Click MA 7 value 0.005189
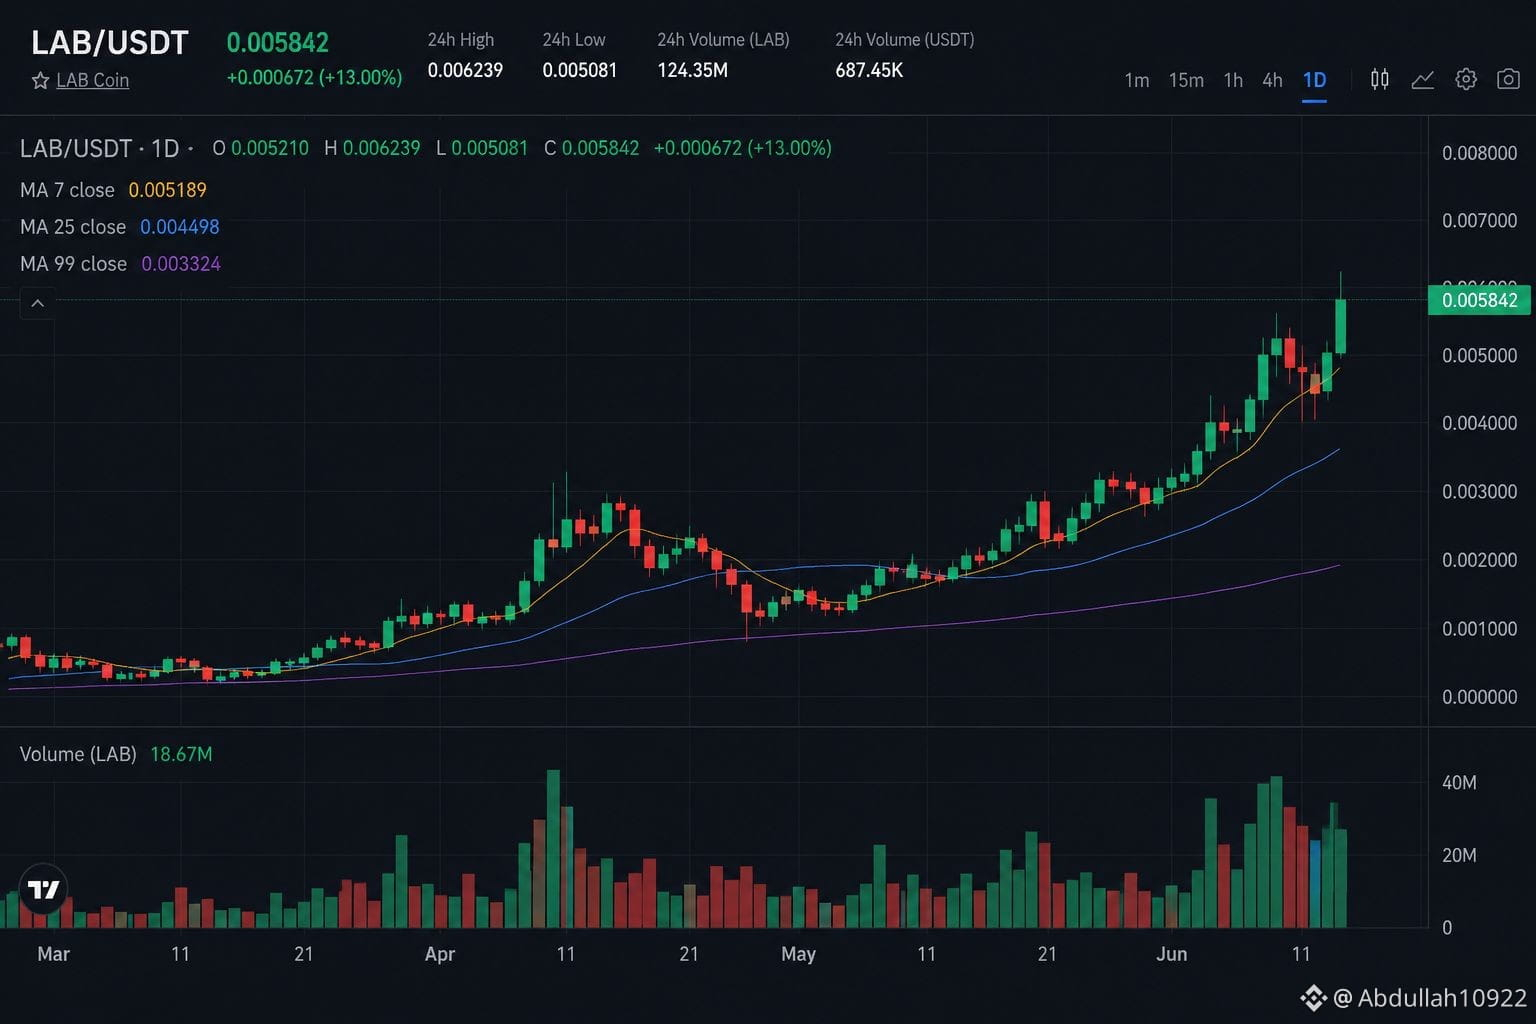The height and width of the screenshot is (1024, 1536). click(167, 190)
